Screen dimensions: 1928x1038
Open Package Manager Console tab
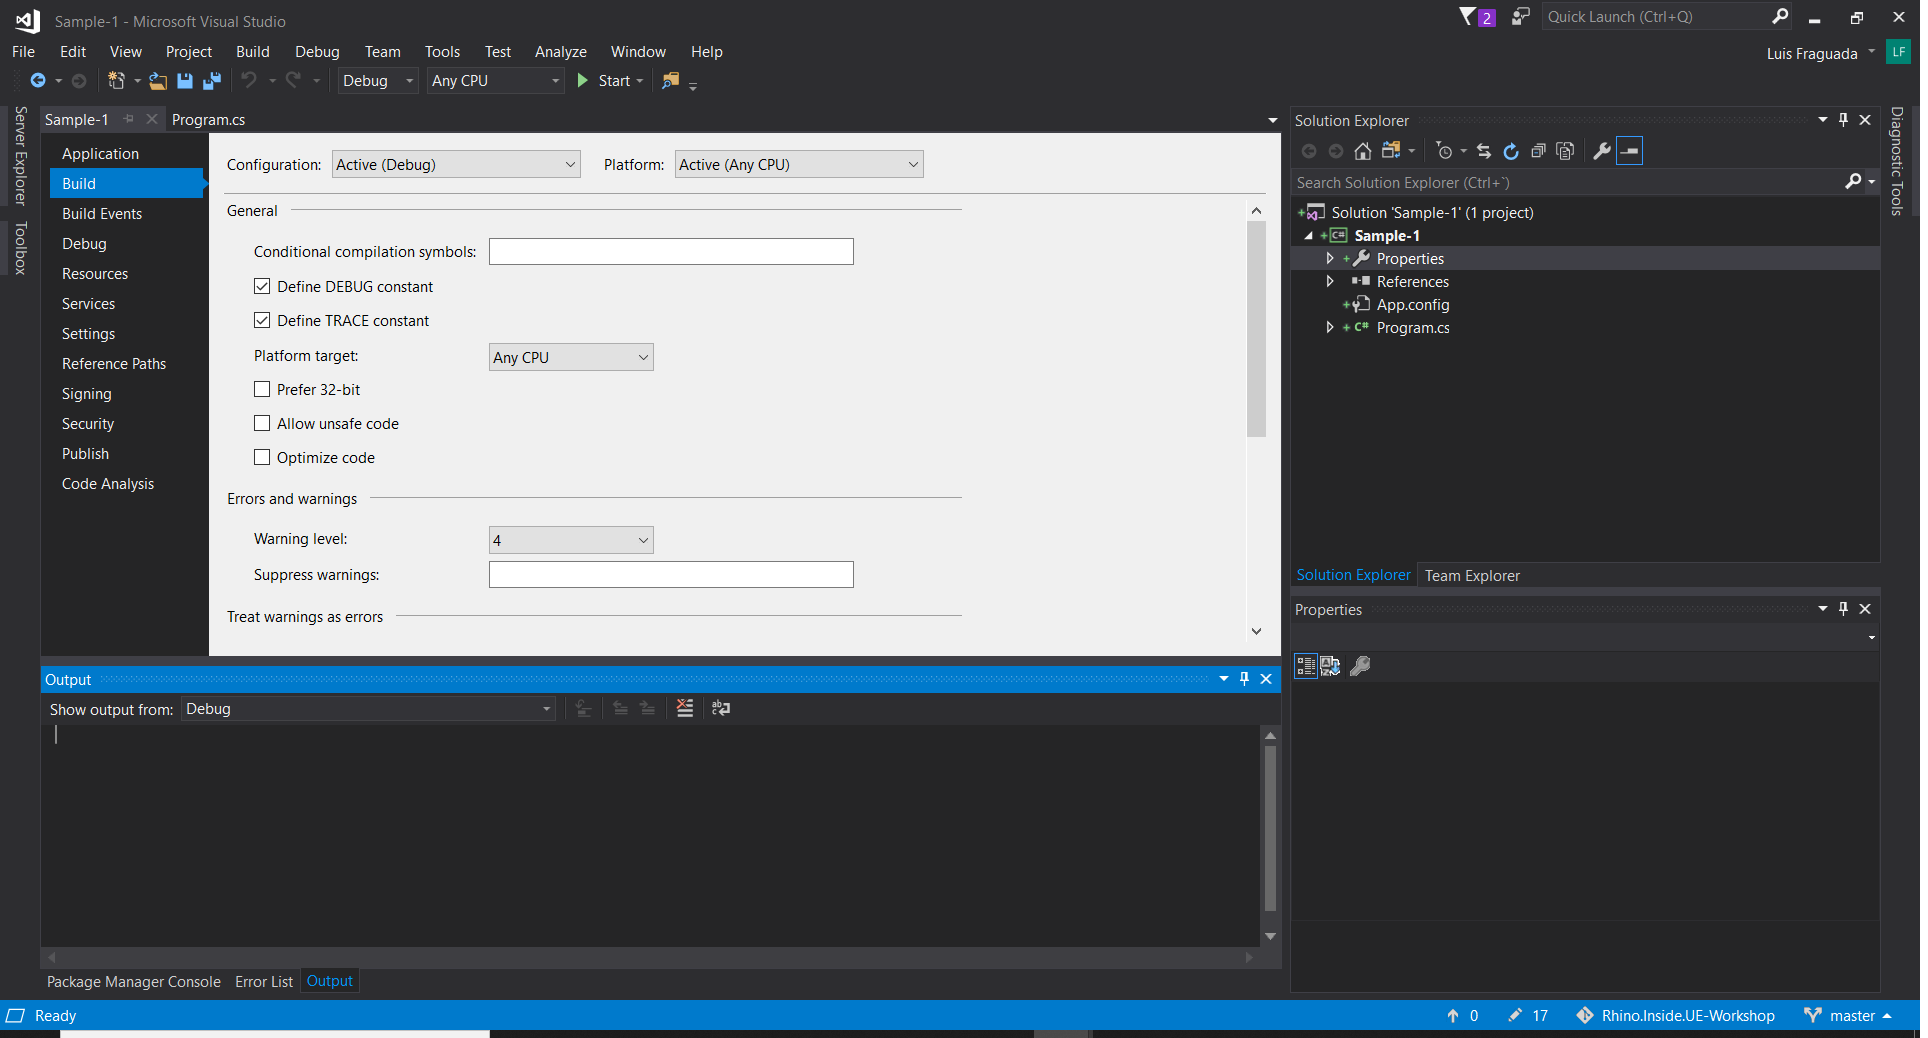click(134, 982)
